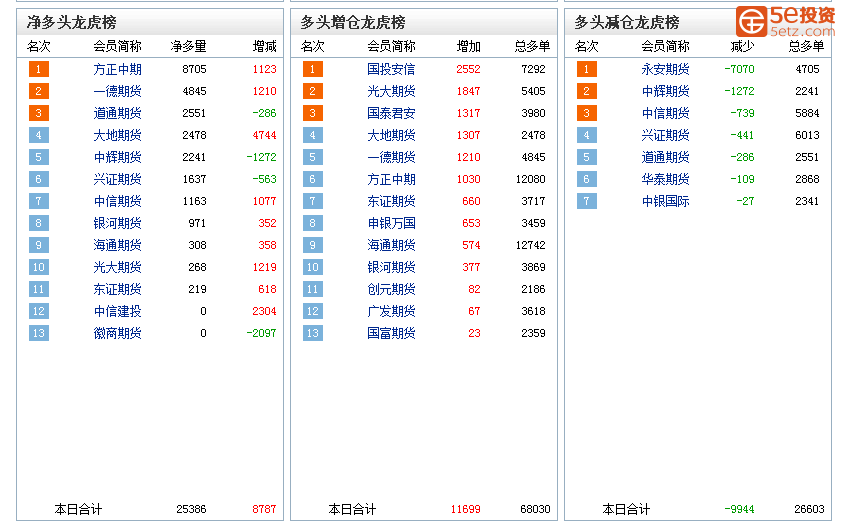The image size is (843, 526).
Task: Open 光大期货 in 净多头龙虎榜
Action: [x=117, y=267]
